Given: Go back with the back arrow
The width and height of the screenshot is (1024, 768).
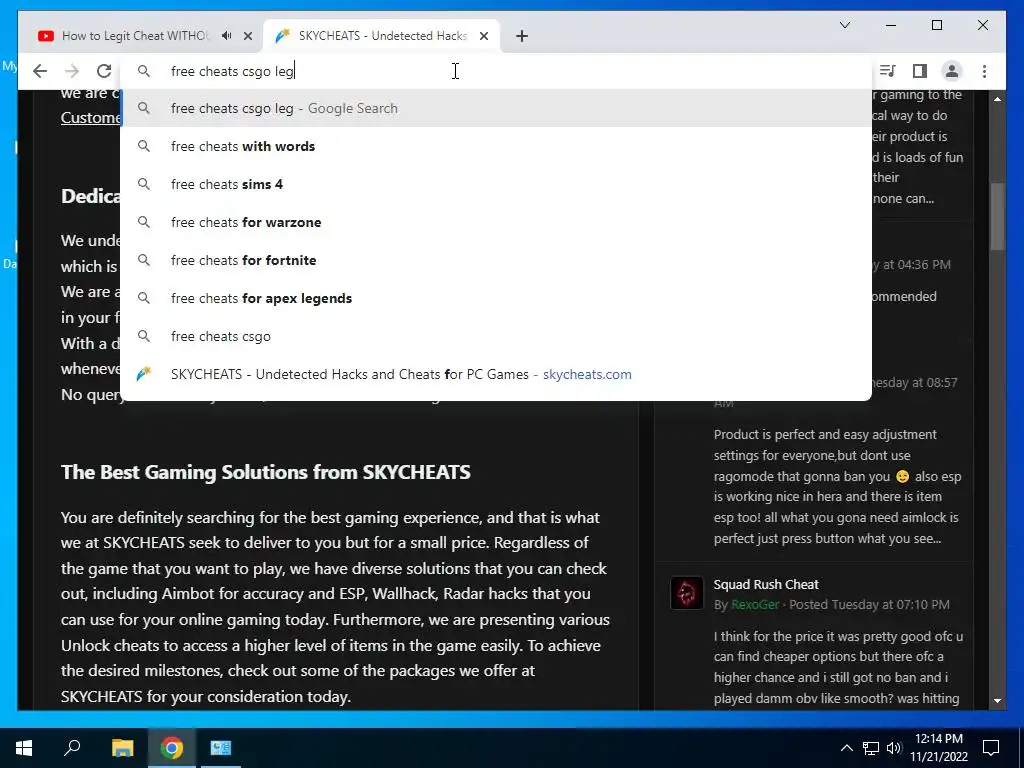Looking at the screenshot, I should click(40, 71).
